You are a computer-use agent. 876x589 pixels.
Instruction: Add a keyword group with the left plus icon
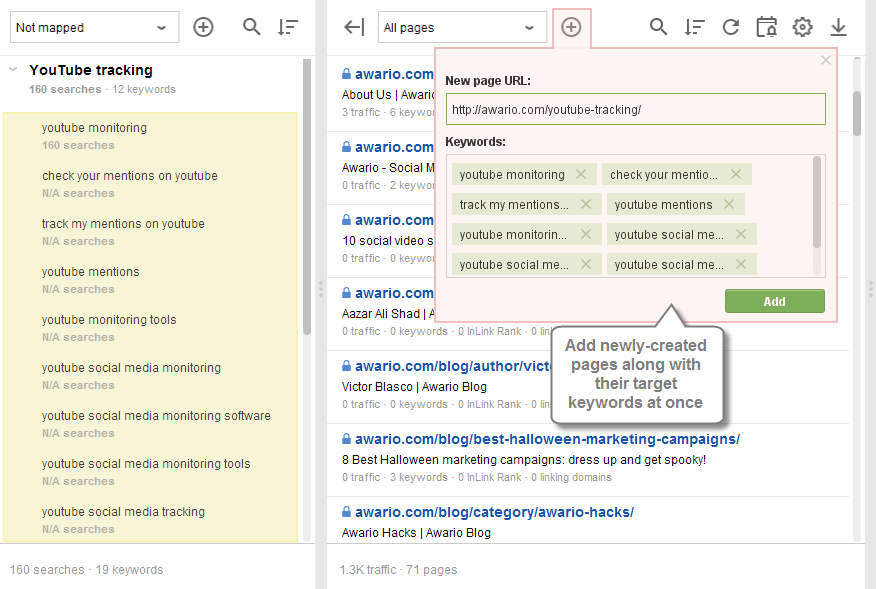pos(203,27)
